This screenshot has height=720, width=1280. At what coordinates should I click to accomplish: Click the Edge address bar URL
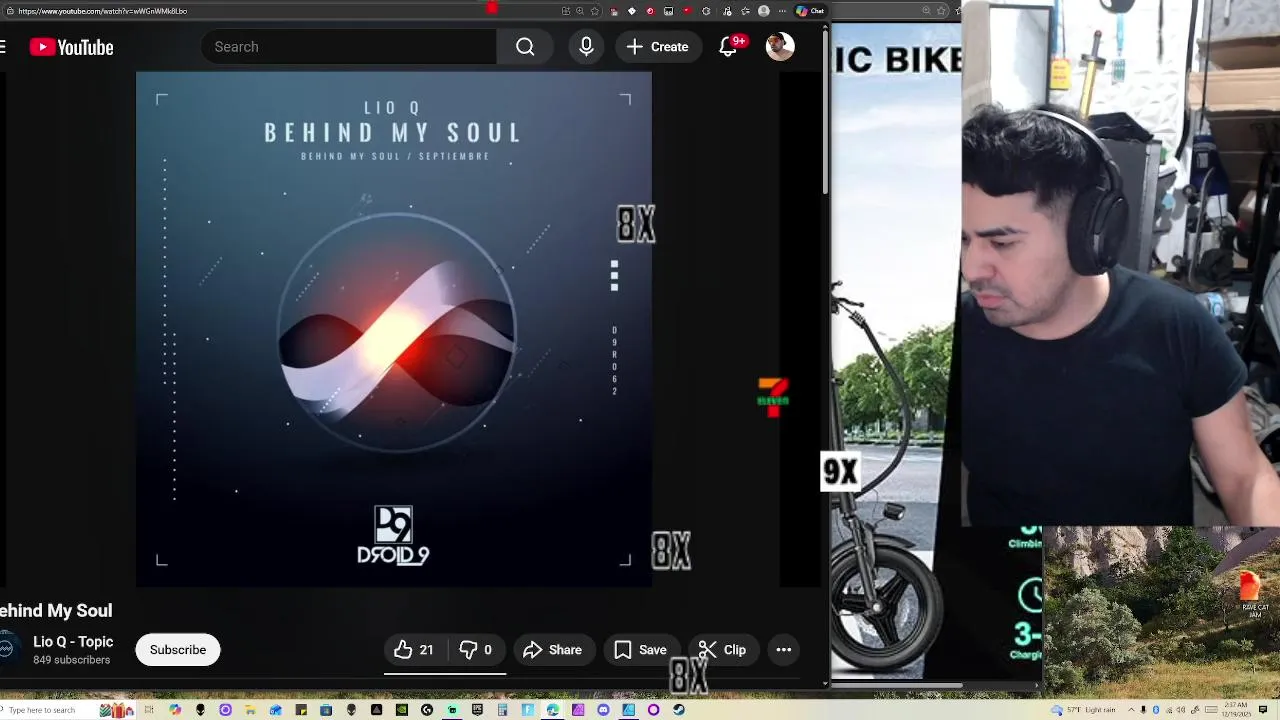(102, 11)
